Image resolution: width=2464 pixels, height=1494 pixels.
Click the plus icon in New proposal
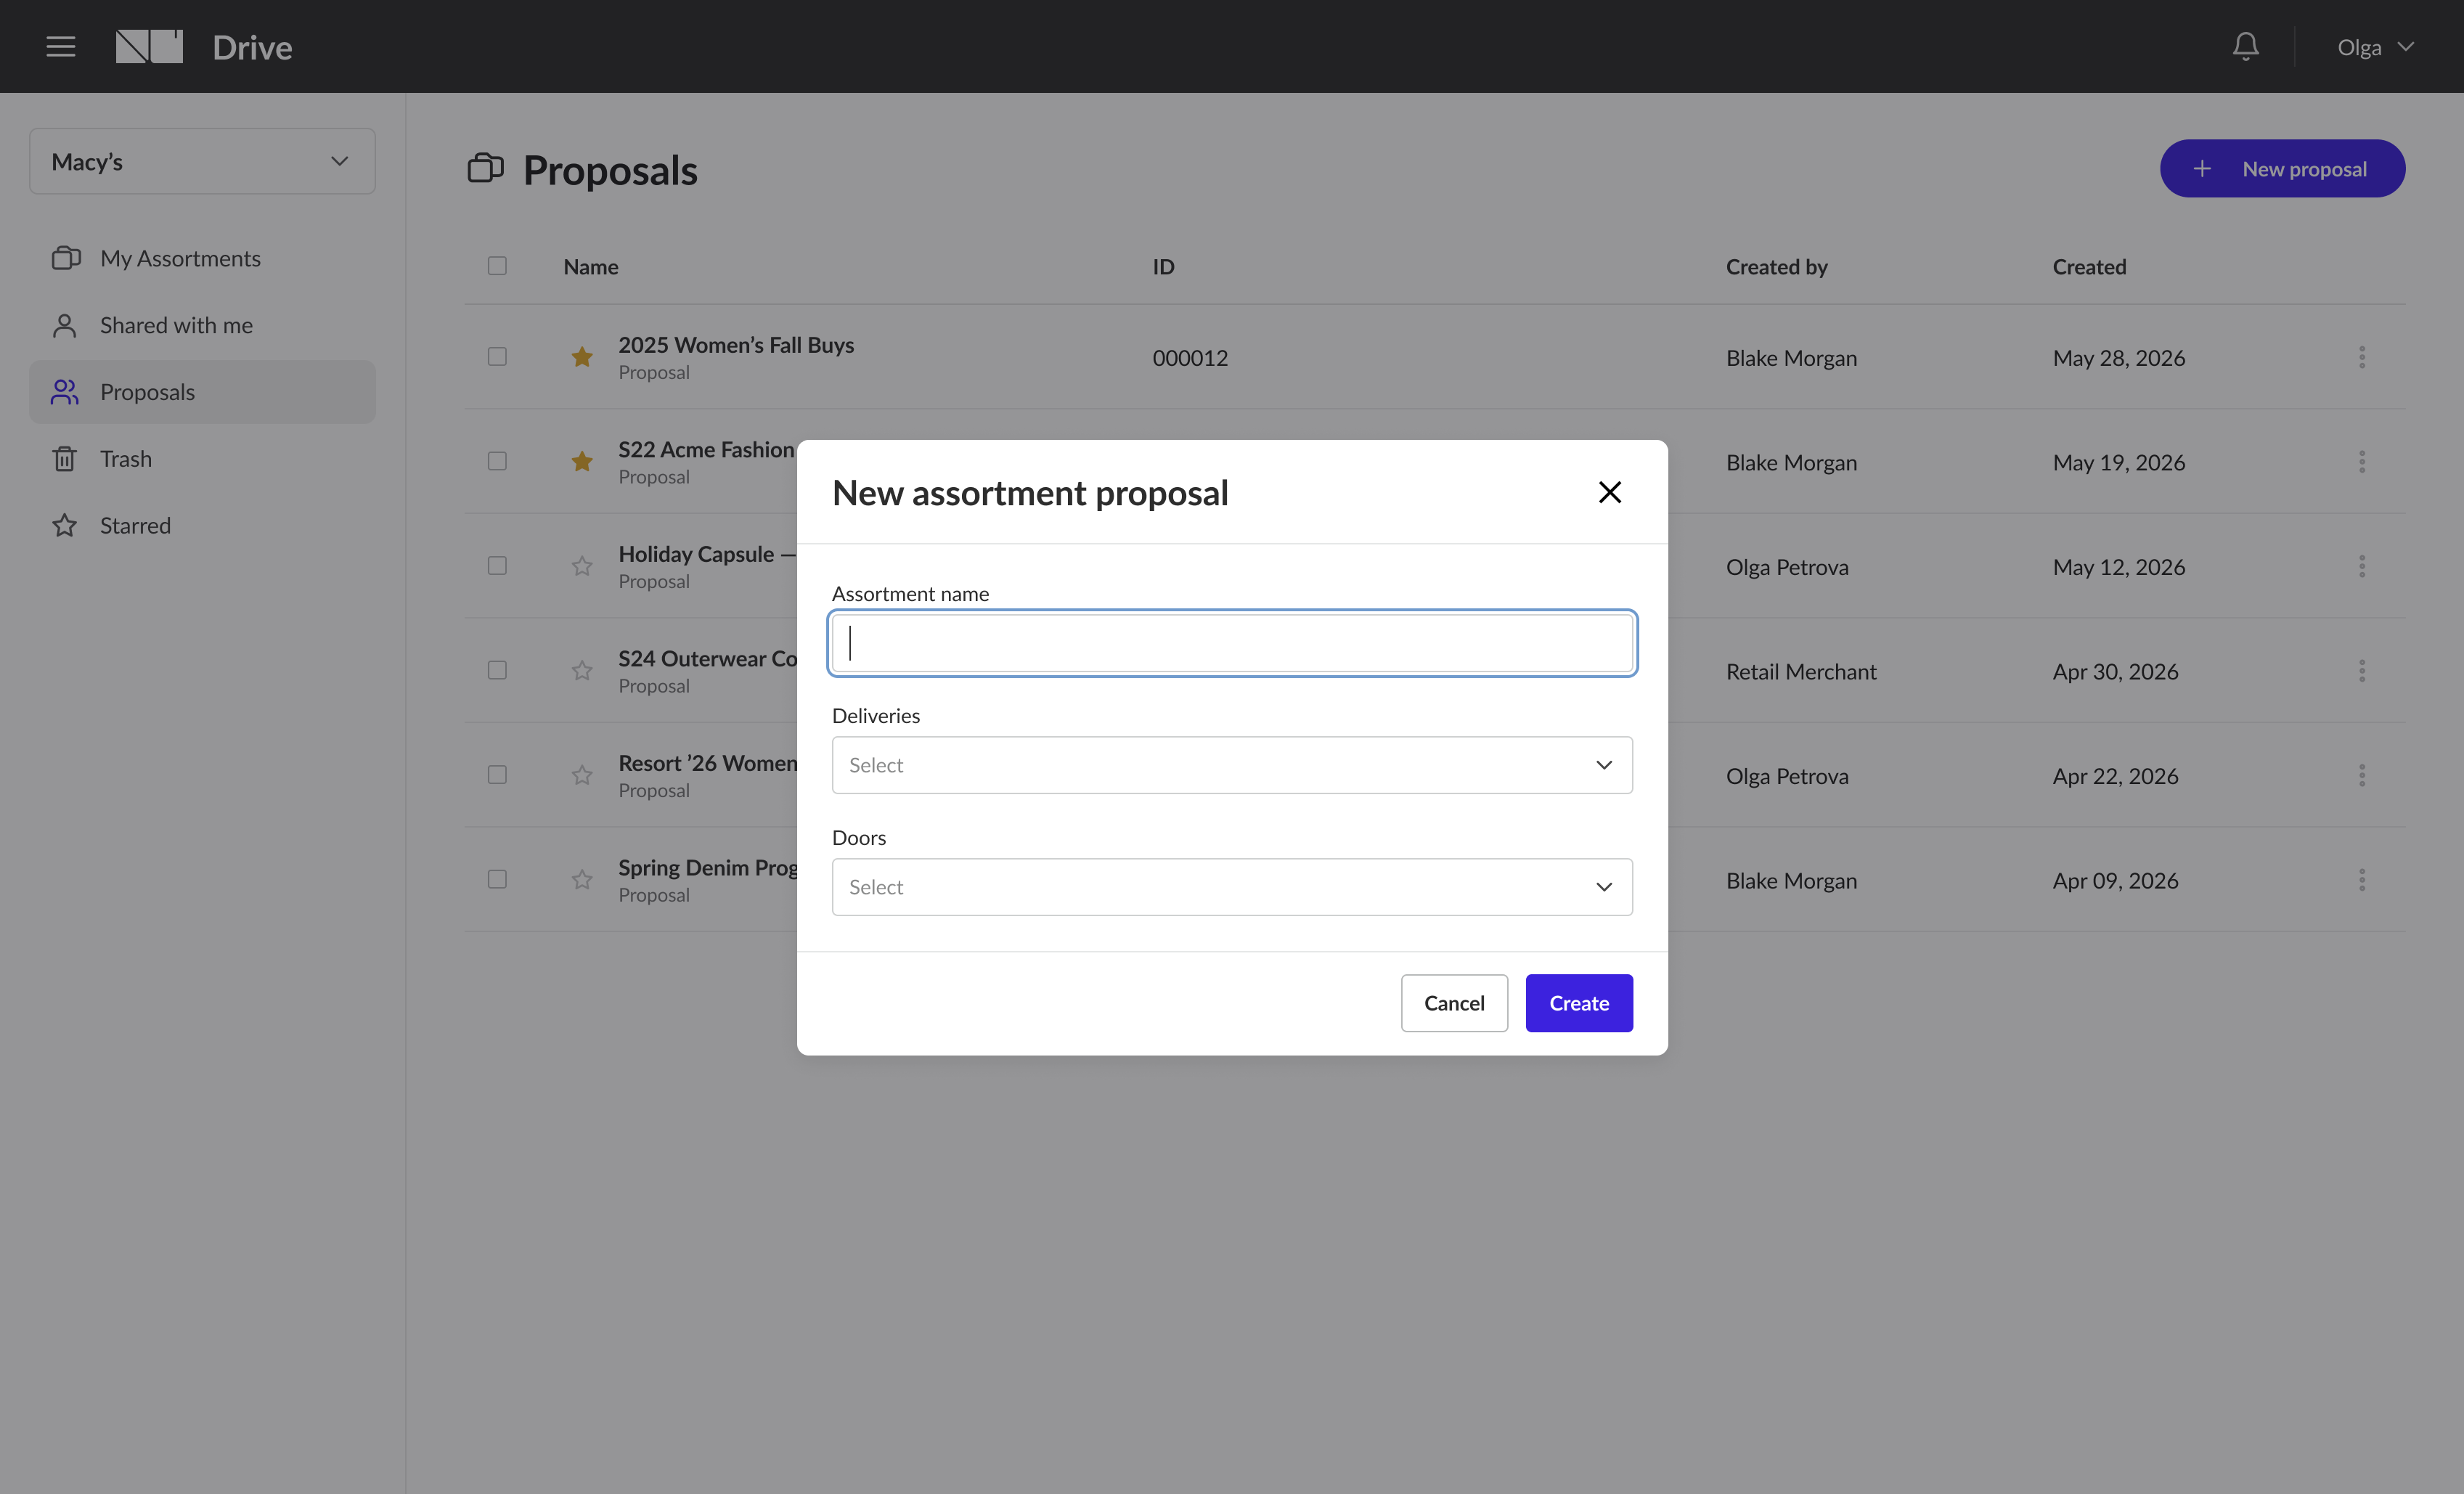2201,169
